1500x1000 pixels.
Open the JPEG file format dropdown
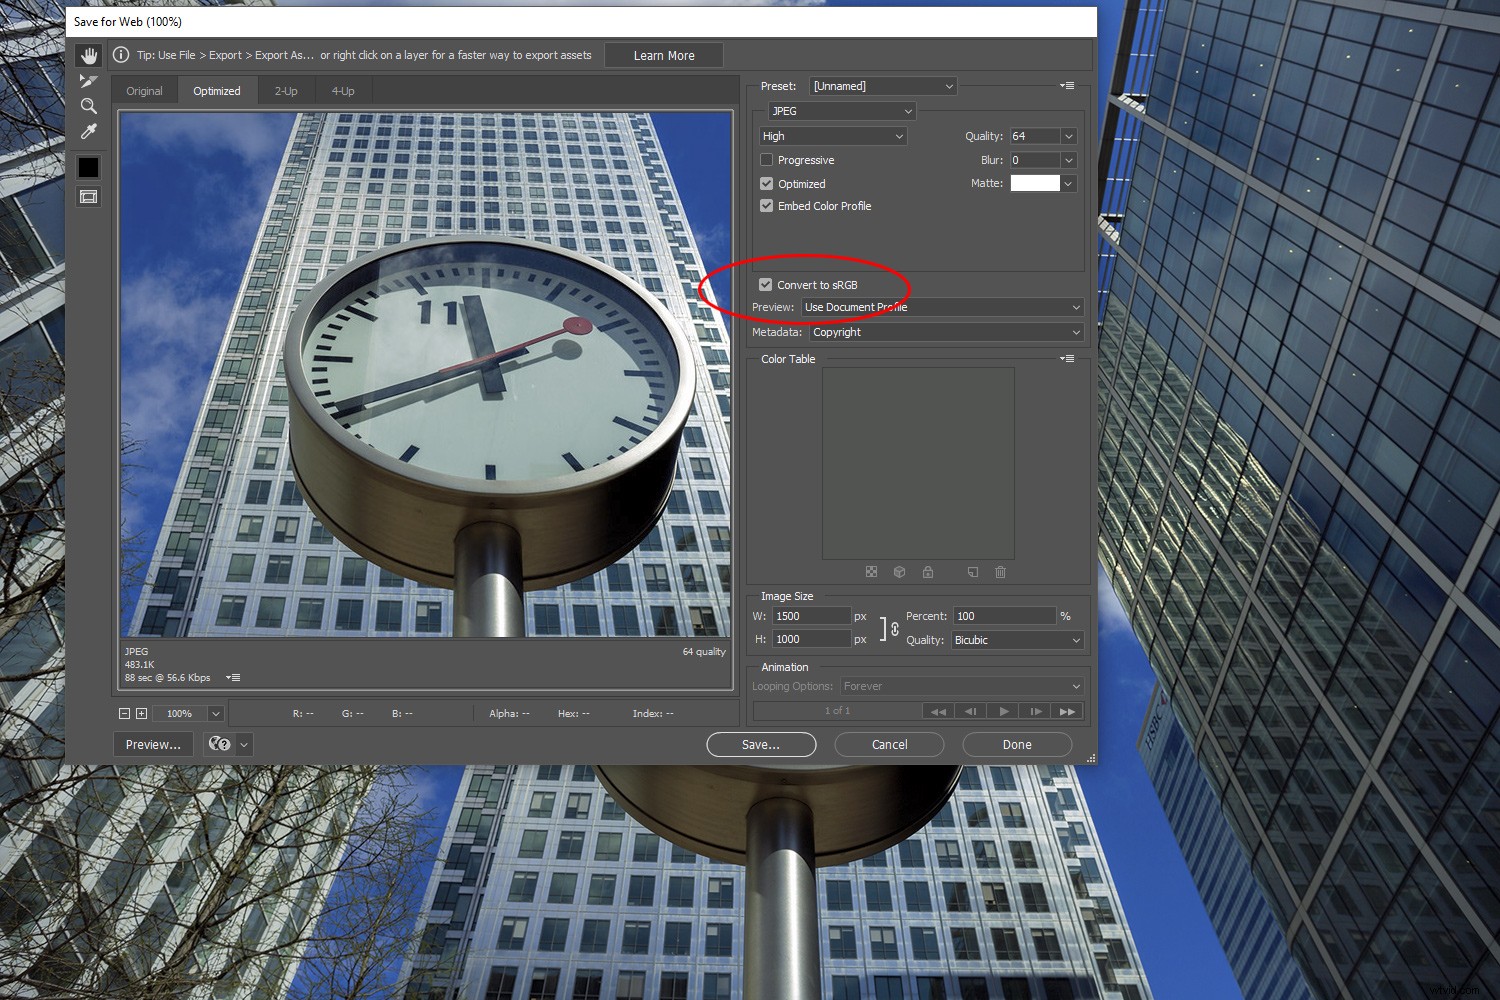[841, 111]
